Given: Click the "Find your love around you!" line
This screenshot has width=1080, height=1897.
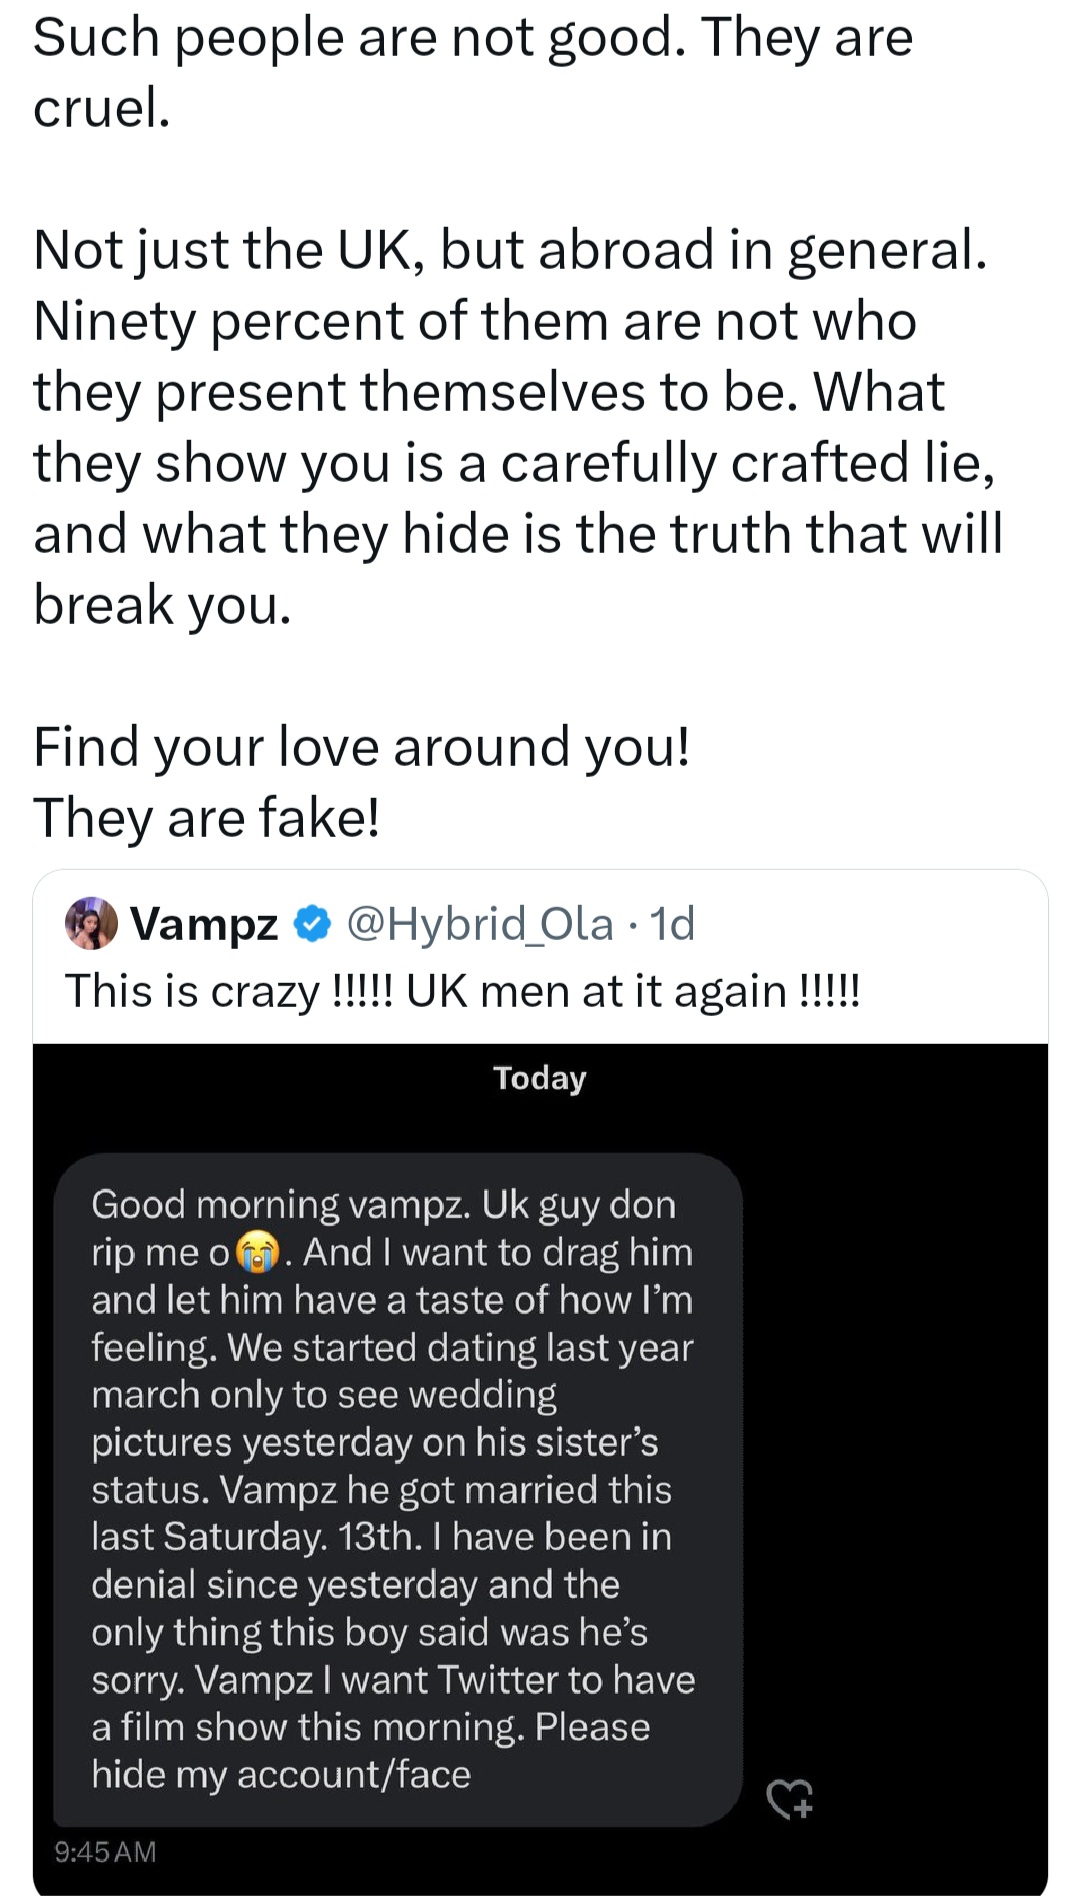Looking at the screenshot, I should point(361,747).
